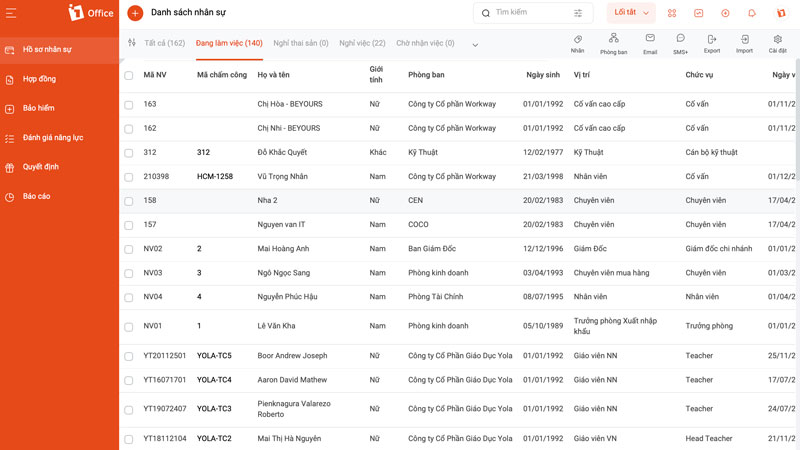Viewport: 800px width, 450px height.
Task: Check the row of Lê Văn Kha
Action: point(129,327)
